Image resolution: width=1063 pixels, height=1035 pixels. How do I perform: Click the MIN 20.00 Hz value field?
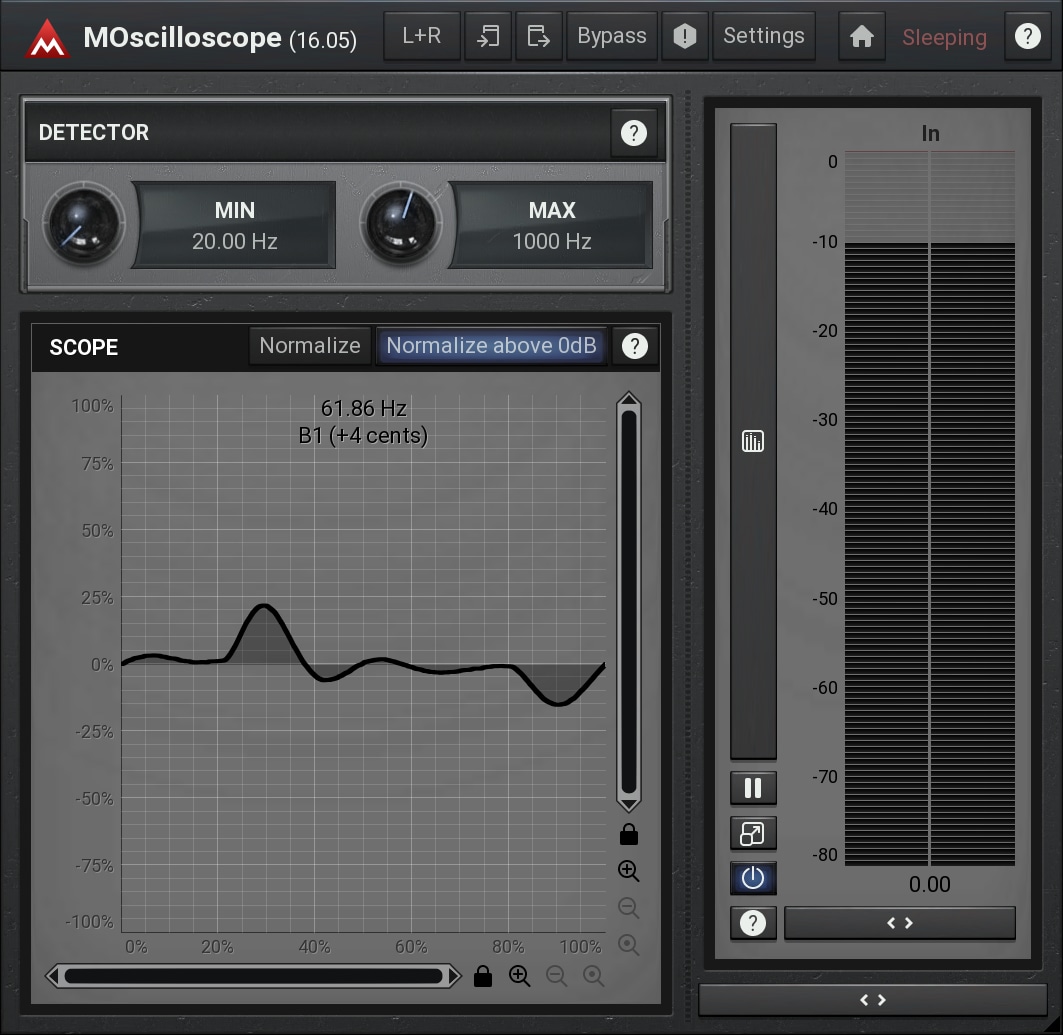click(x=235, y=225)
